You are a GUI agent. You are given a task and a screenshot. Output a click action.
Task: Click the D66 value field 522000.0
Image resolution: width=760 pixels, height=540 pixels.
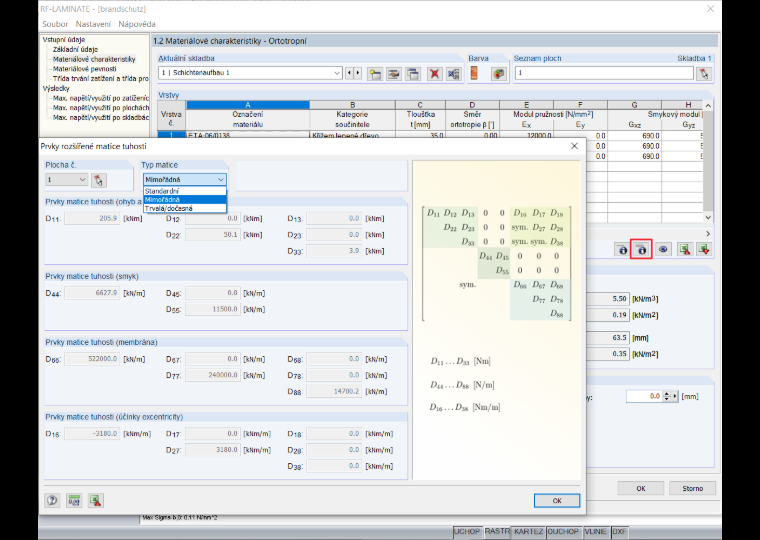92,359
